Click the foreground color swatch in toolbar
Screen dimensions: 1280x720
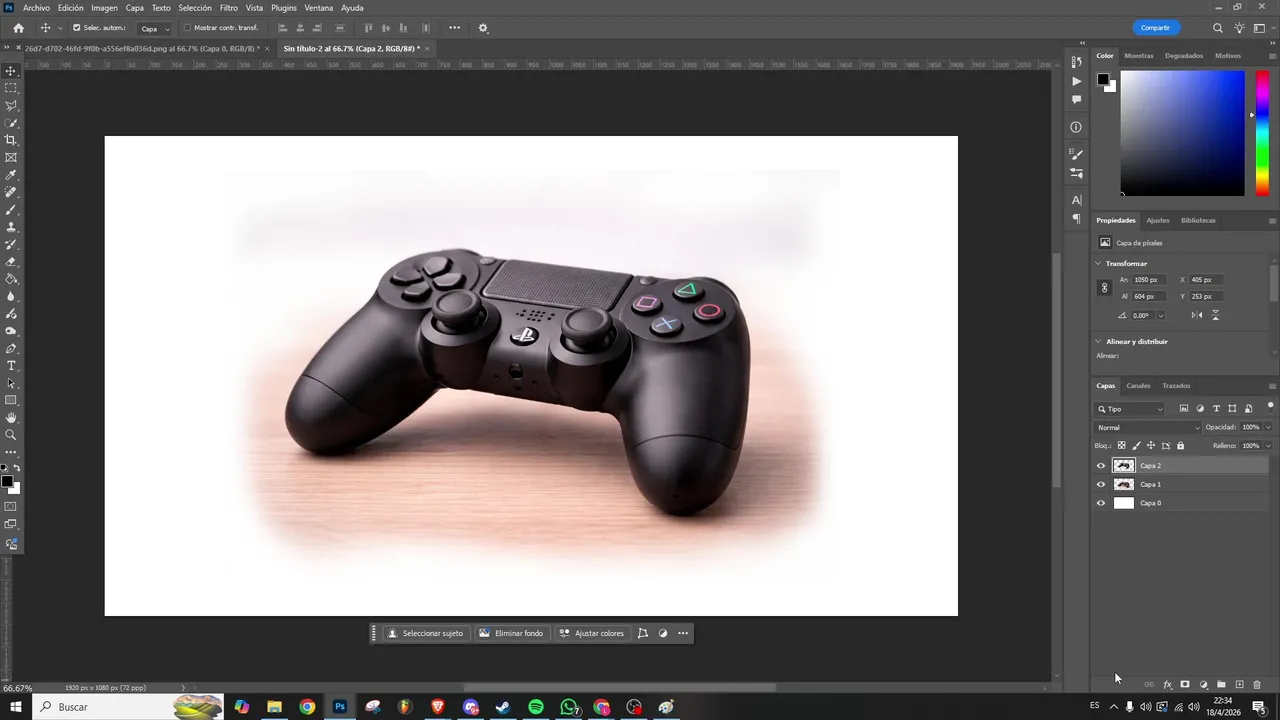tap(7, 482)
